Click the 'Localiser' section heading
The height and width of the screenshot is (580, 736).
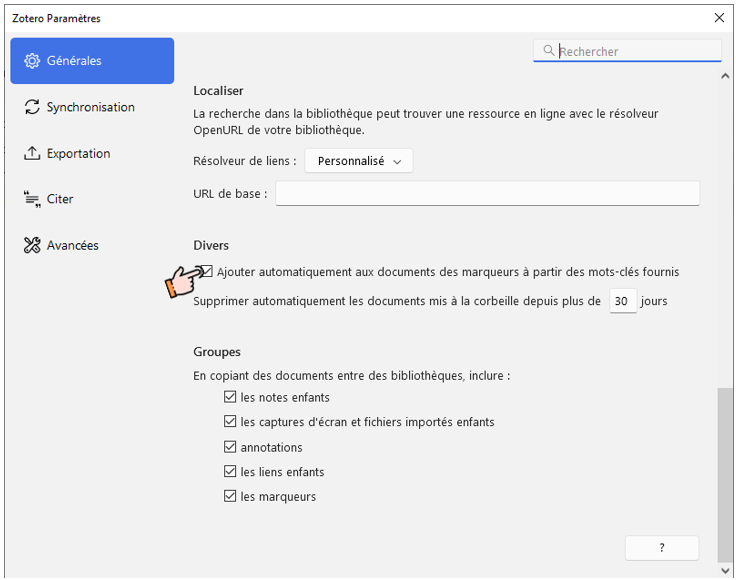tap(218, 91)
